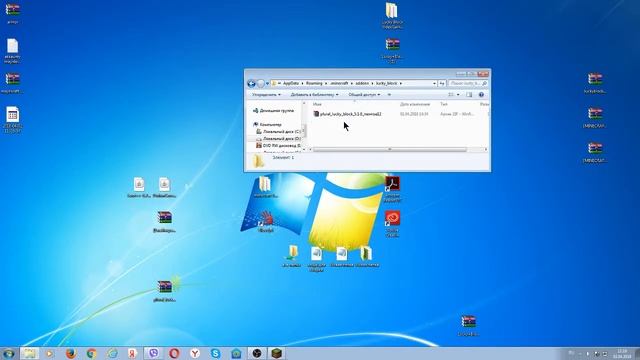
Task: Open the recent locations dropdown beside Forward
Action: (x=267, y=84)
